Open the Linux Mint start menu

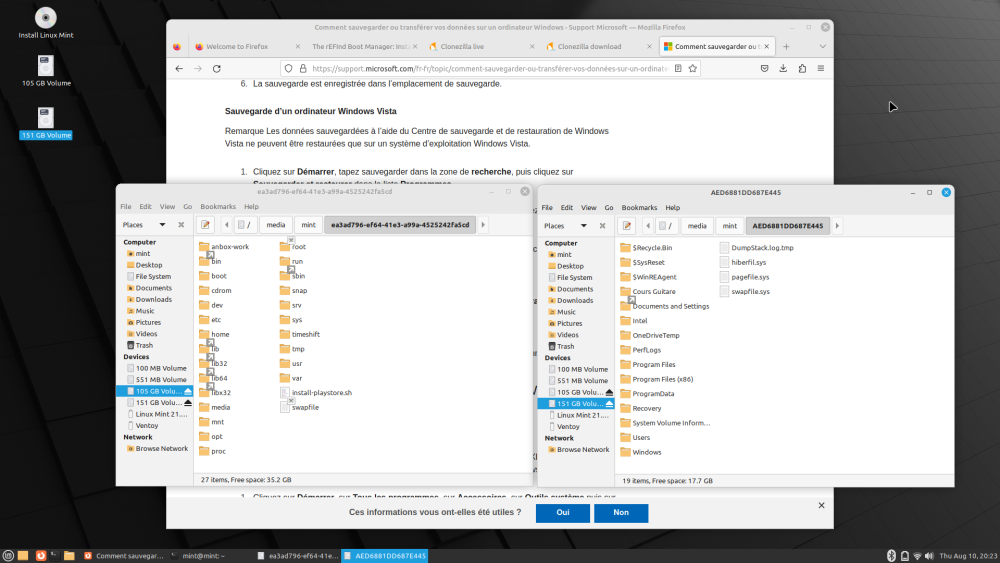click(x=9, y=555)
